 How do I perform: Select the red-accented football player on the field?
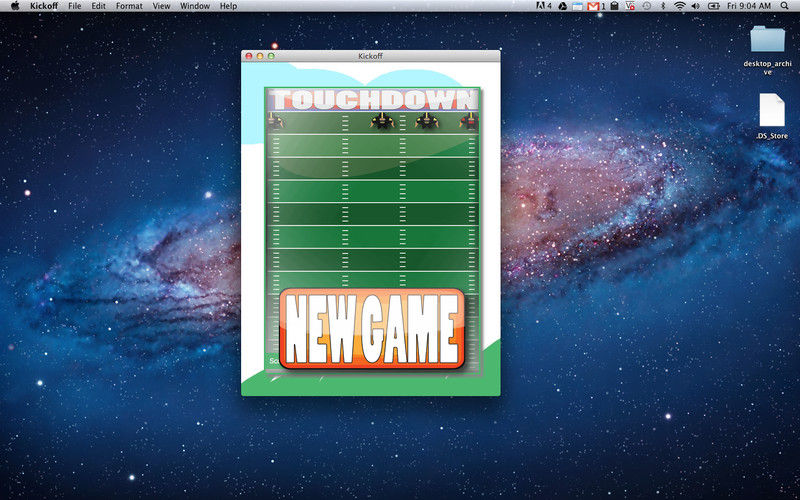469,121
